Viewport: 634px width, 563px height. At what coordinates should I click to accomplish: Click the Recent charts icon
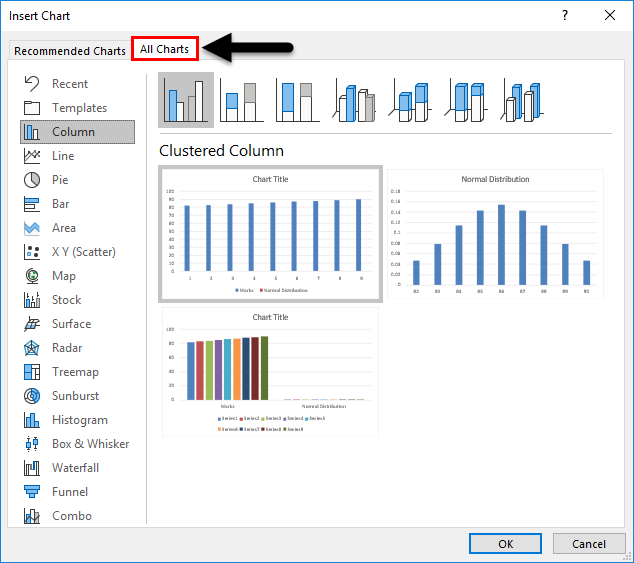[x=32, y=84]
